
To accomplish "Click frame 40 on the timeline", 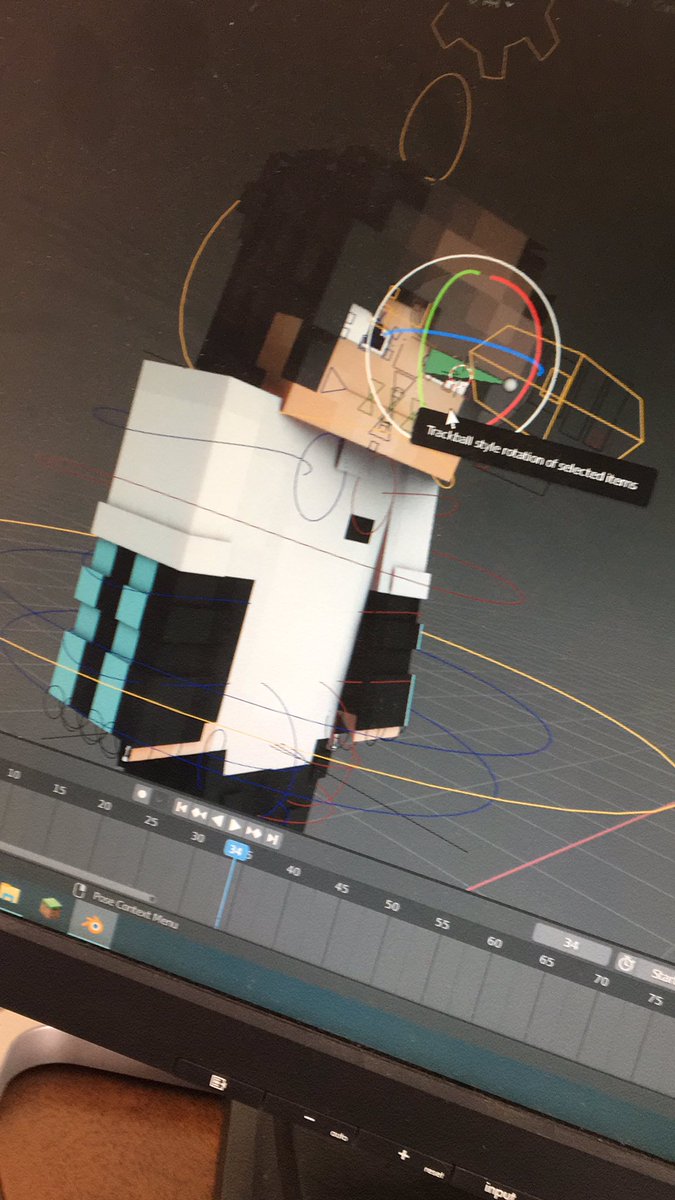I will 293,871.
